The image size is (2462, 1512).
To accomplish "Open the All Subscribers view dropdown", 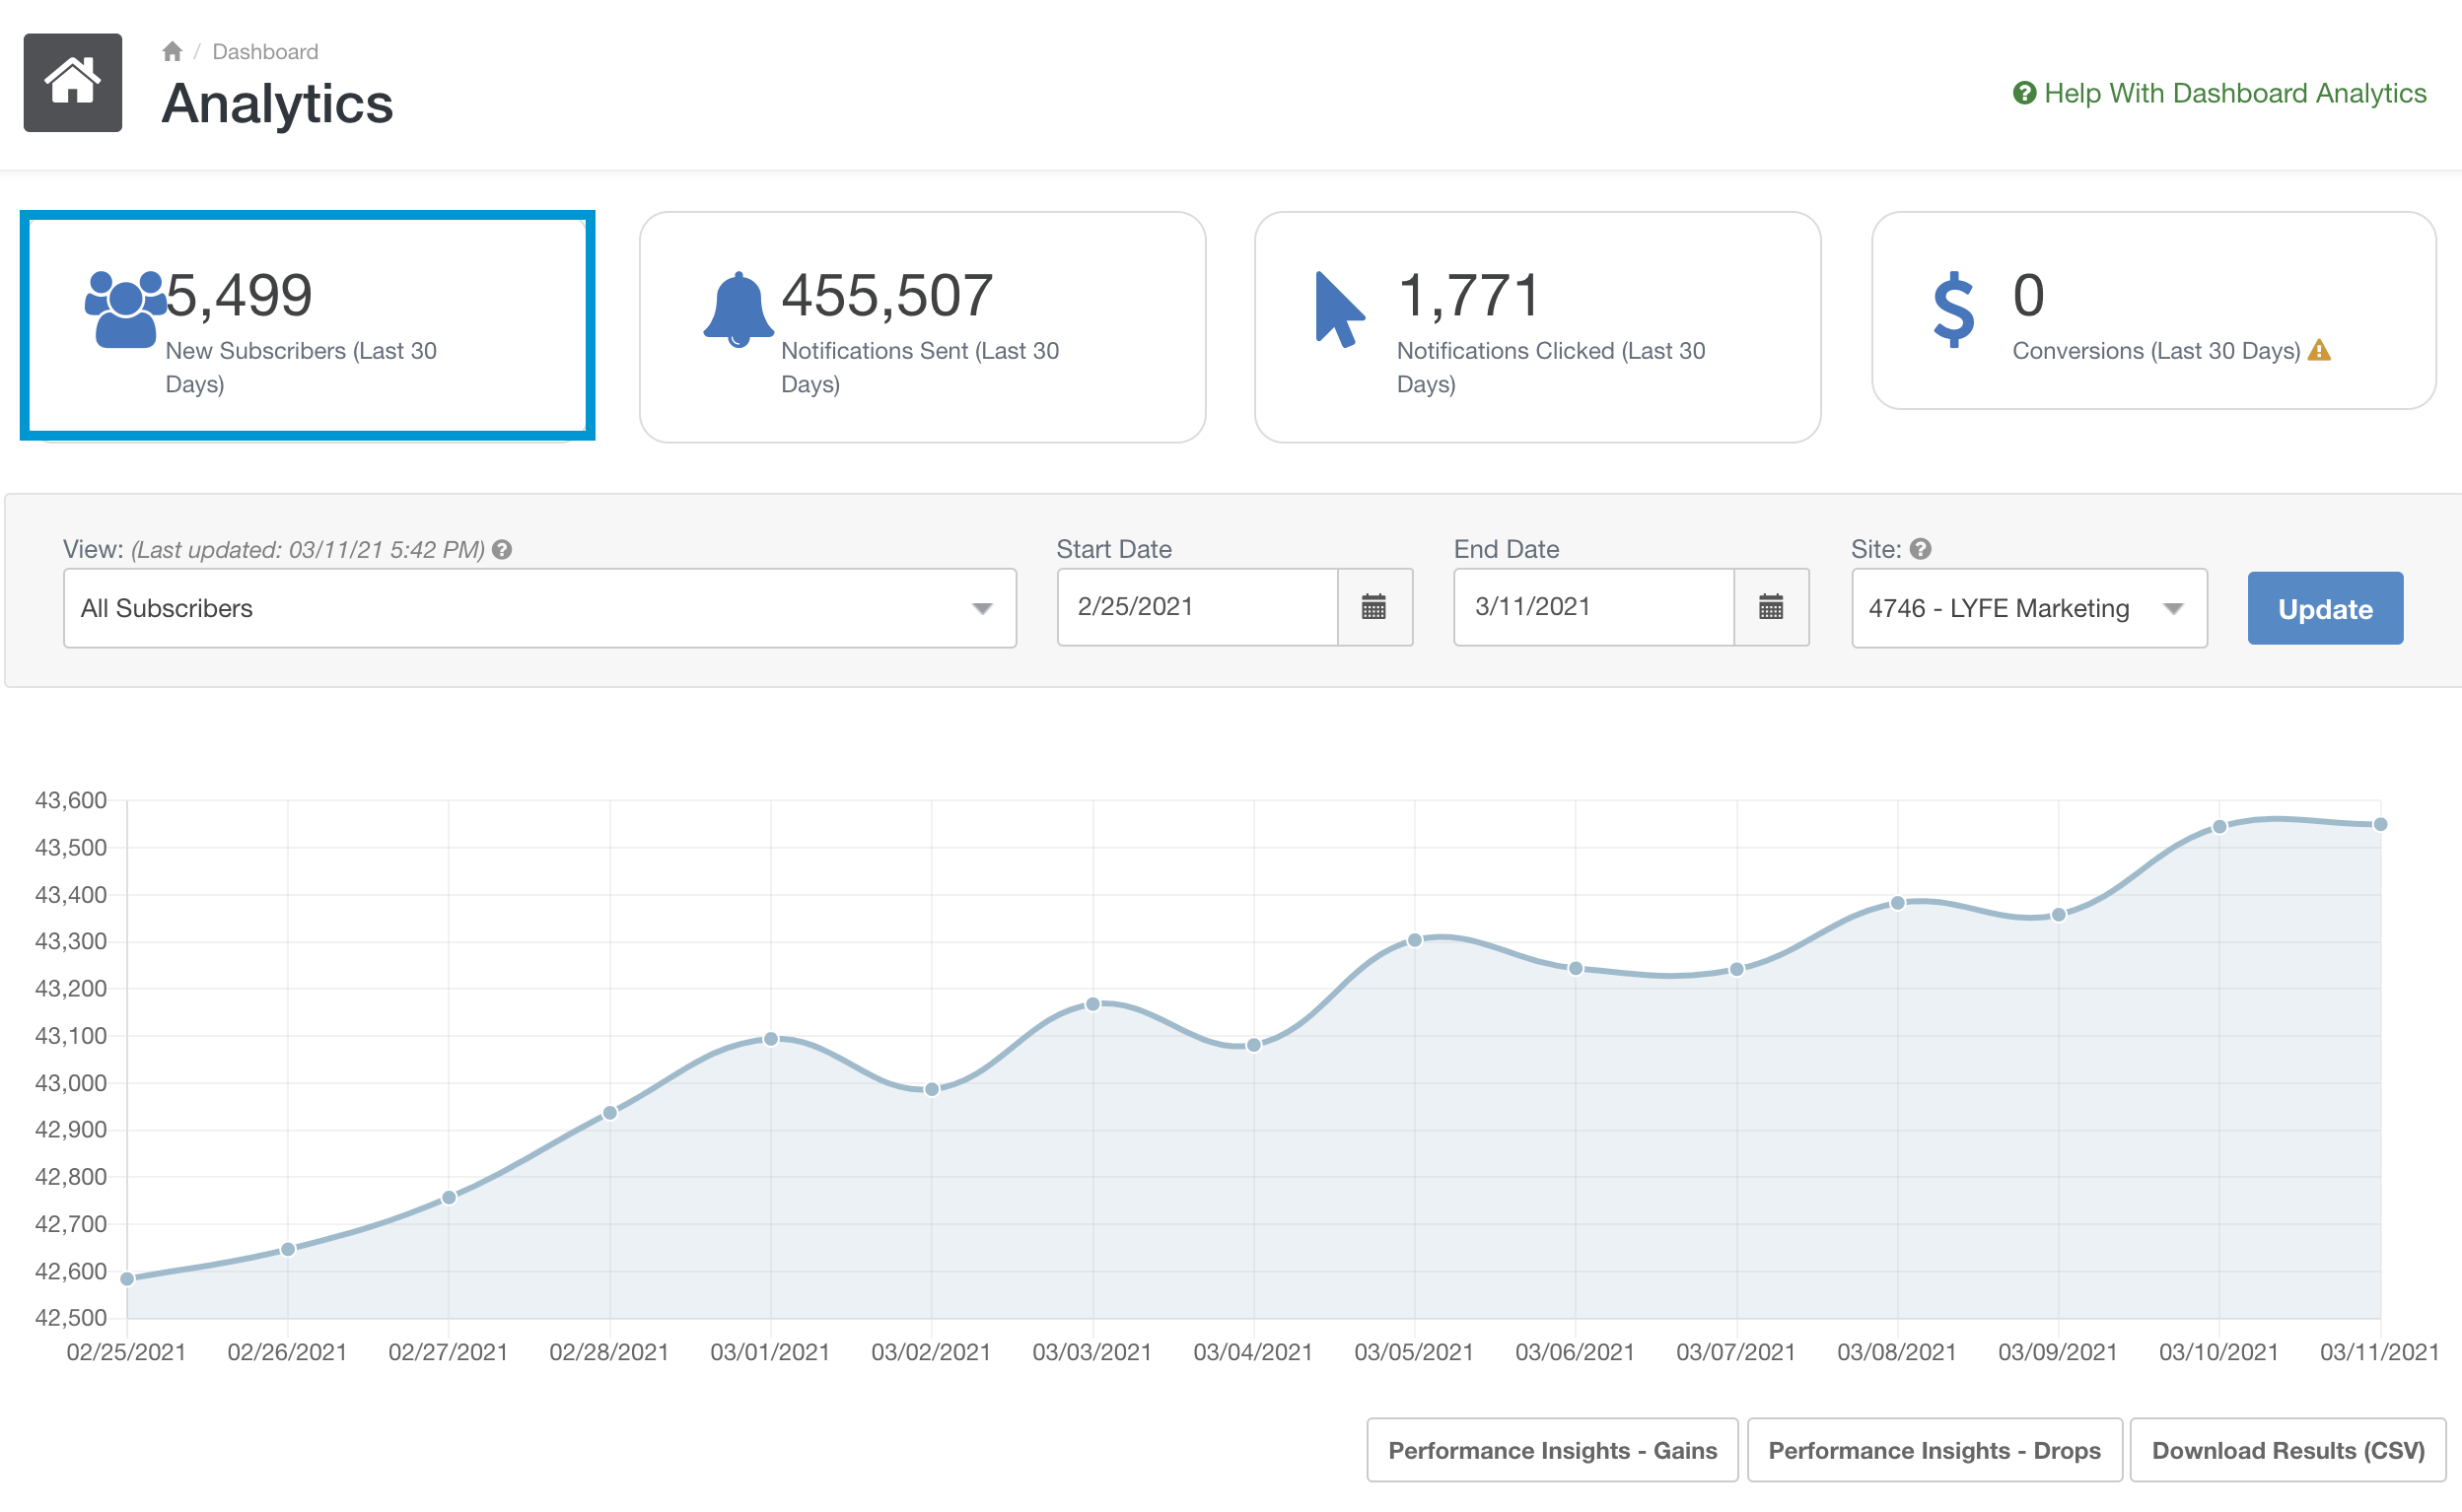I will [538, 607].
